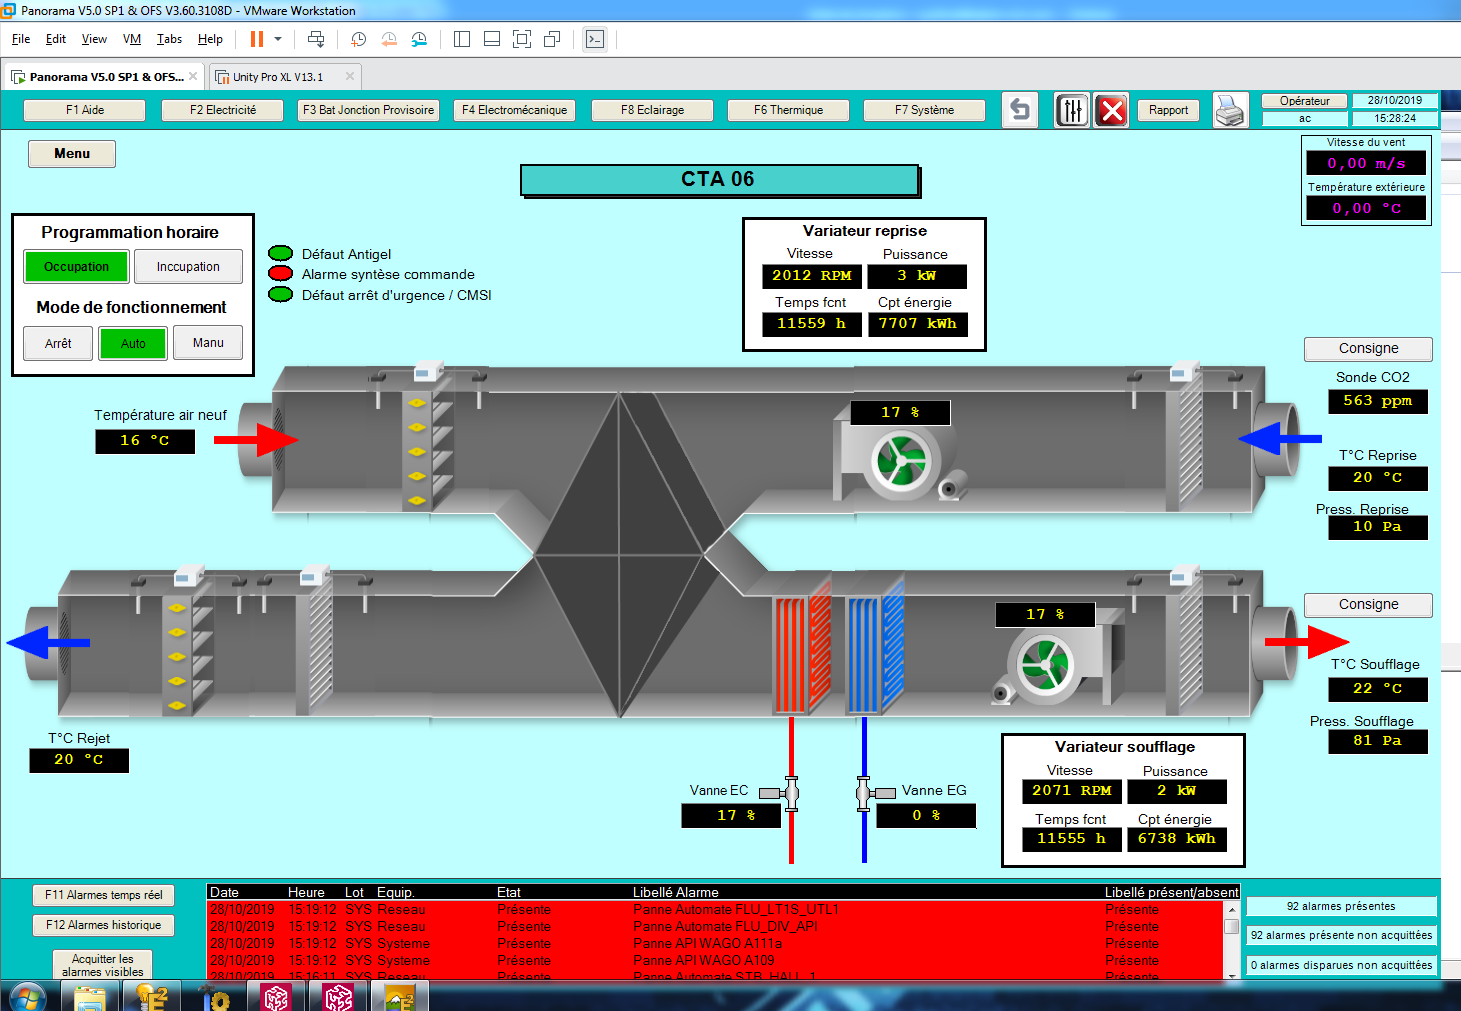This screenshot has height=1011, width=1461.
Task: Open the sliders settings icon
Action: (1071, 110)
